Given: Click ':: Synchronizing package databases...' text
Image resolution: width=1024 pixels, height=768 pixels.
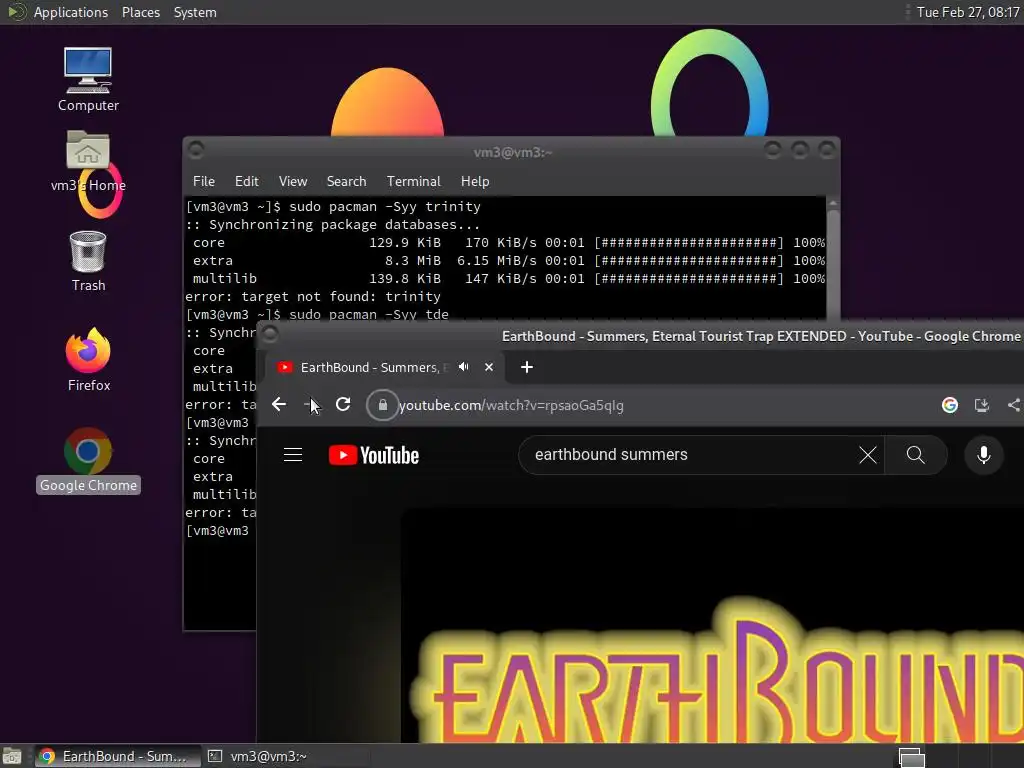Looking at the screenshot, I should click(x=332, y=225).
